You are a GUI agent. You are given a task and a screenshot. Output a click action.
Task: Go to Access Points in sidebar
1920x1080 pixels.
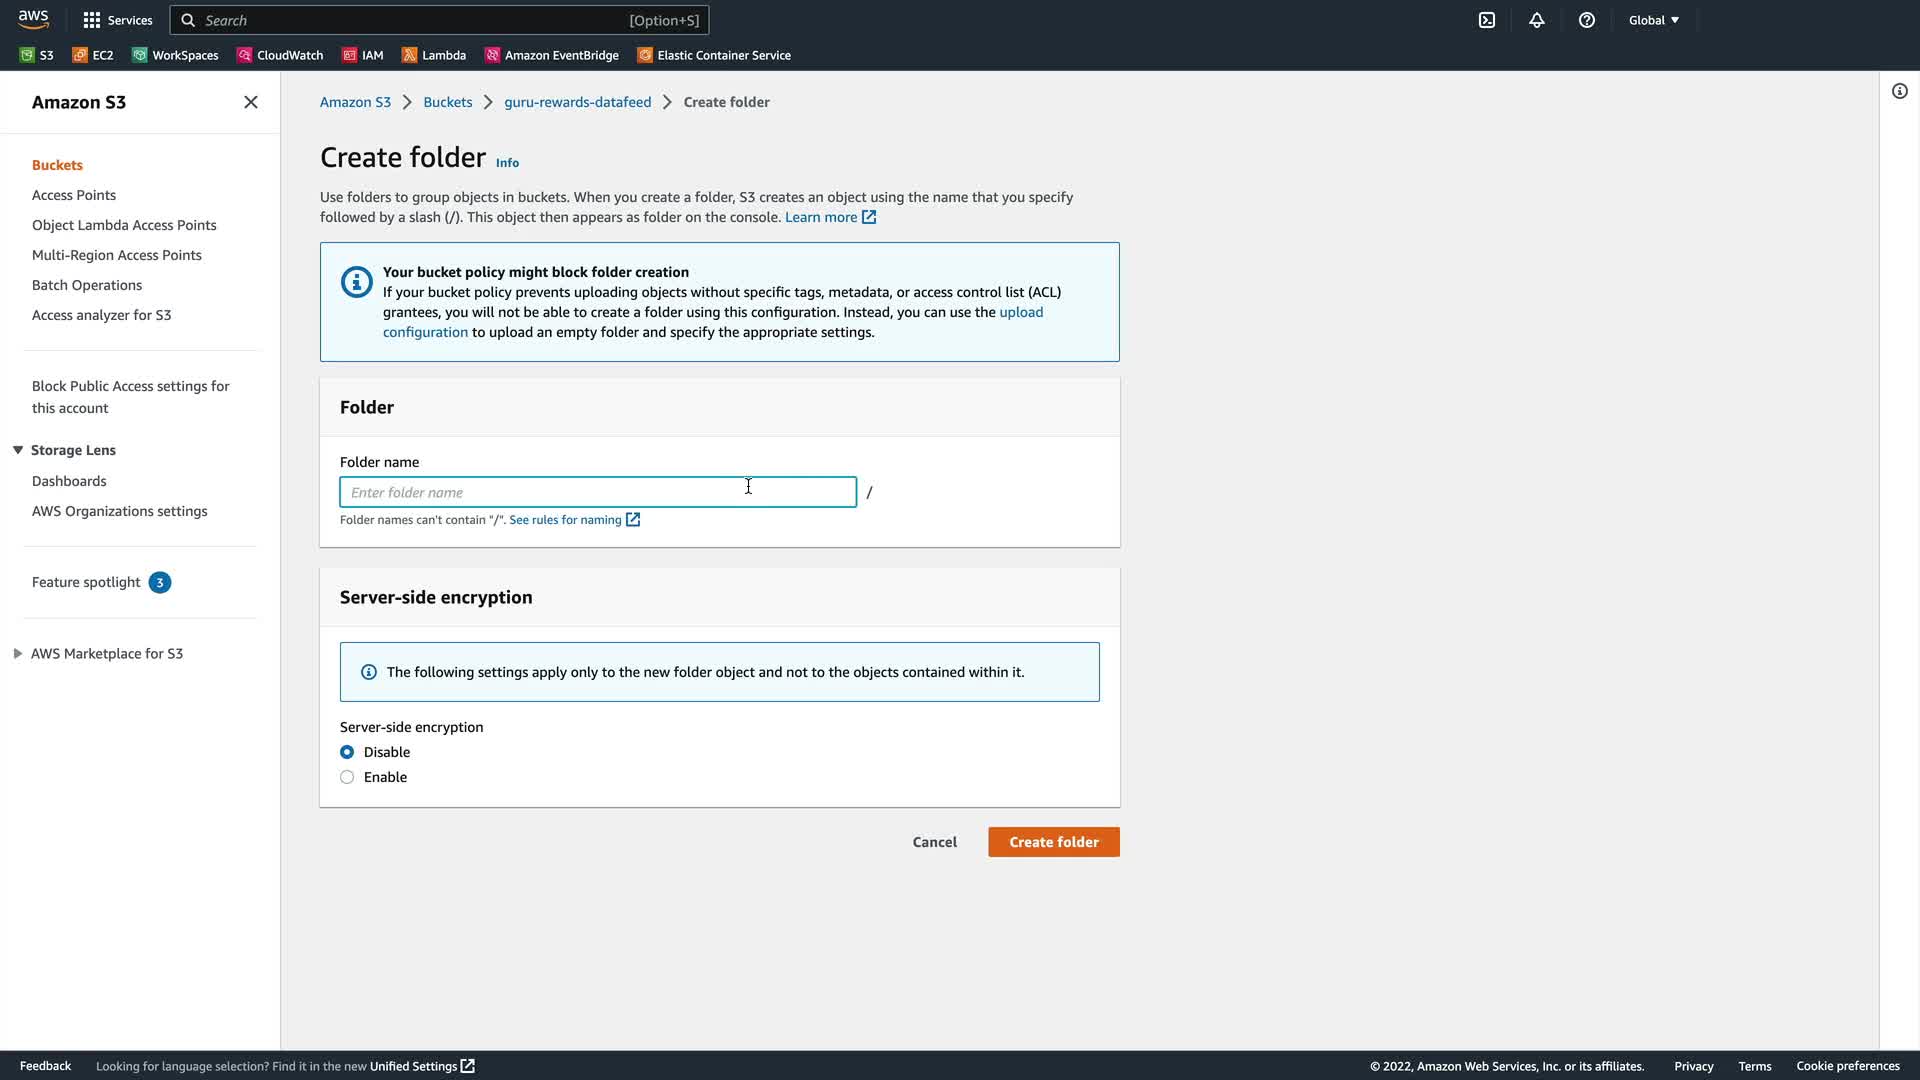[74, 195]
